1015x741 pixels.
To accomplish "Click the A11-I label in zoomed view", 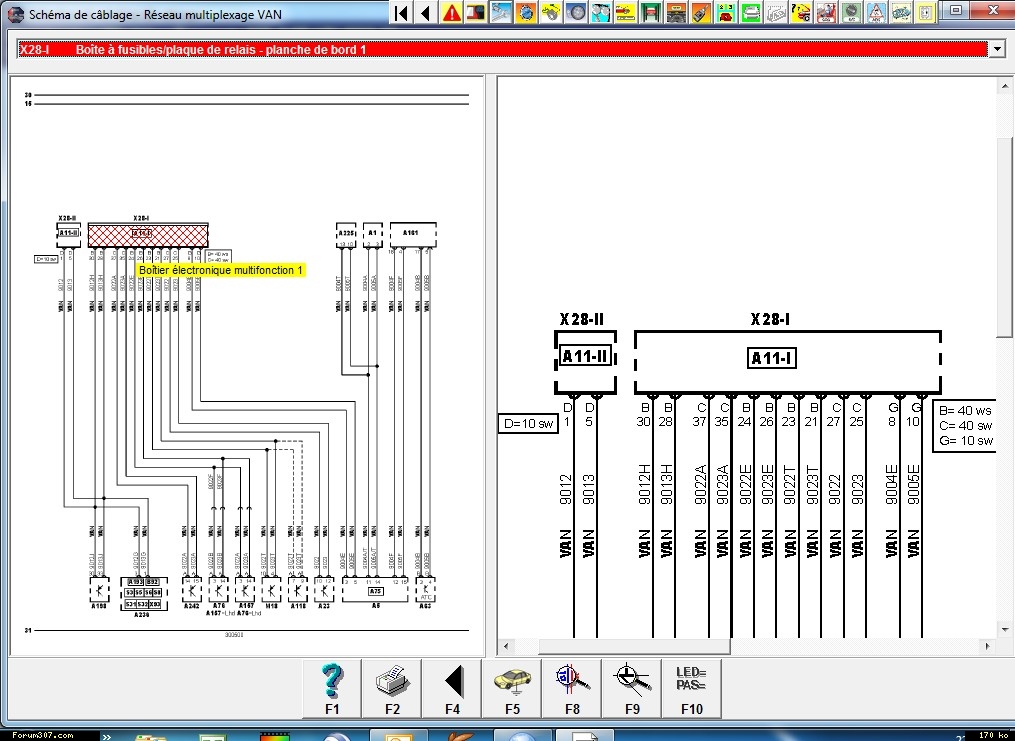I will point(771,358).
